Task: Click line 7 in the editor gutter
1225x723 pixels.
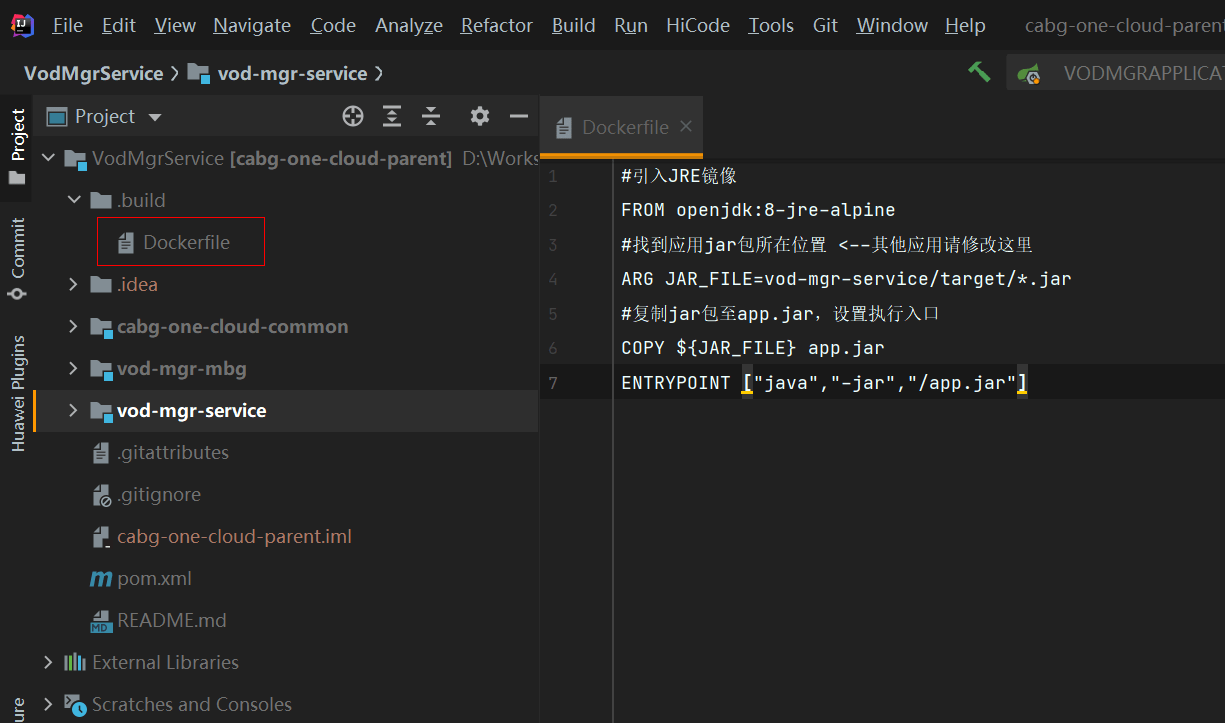Action: tap(554, 383)
